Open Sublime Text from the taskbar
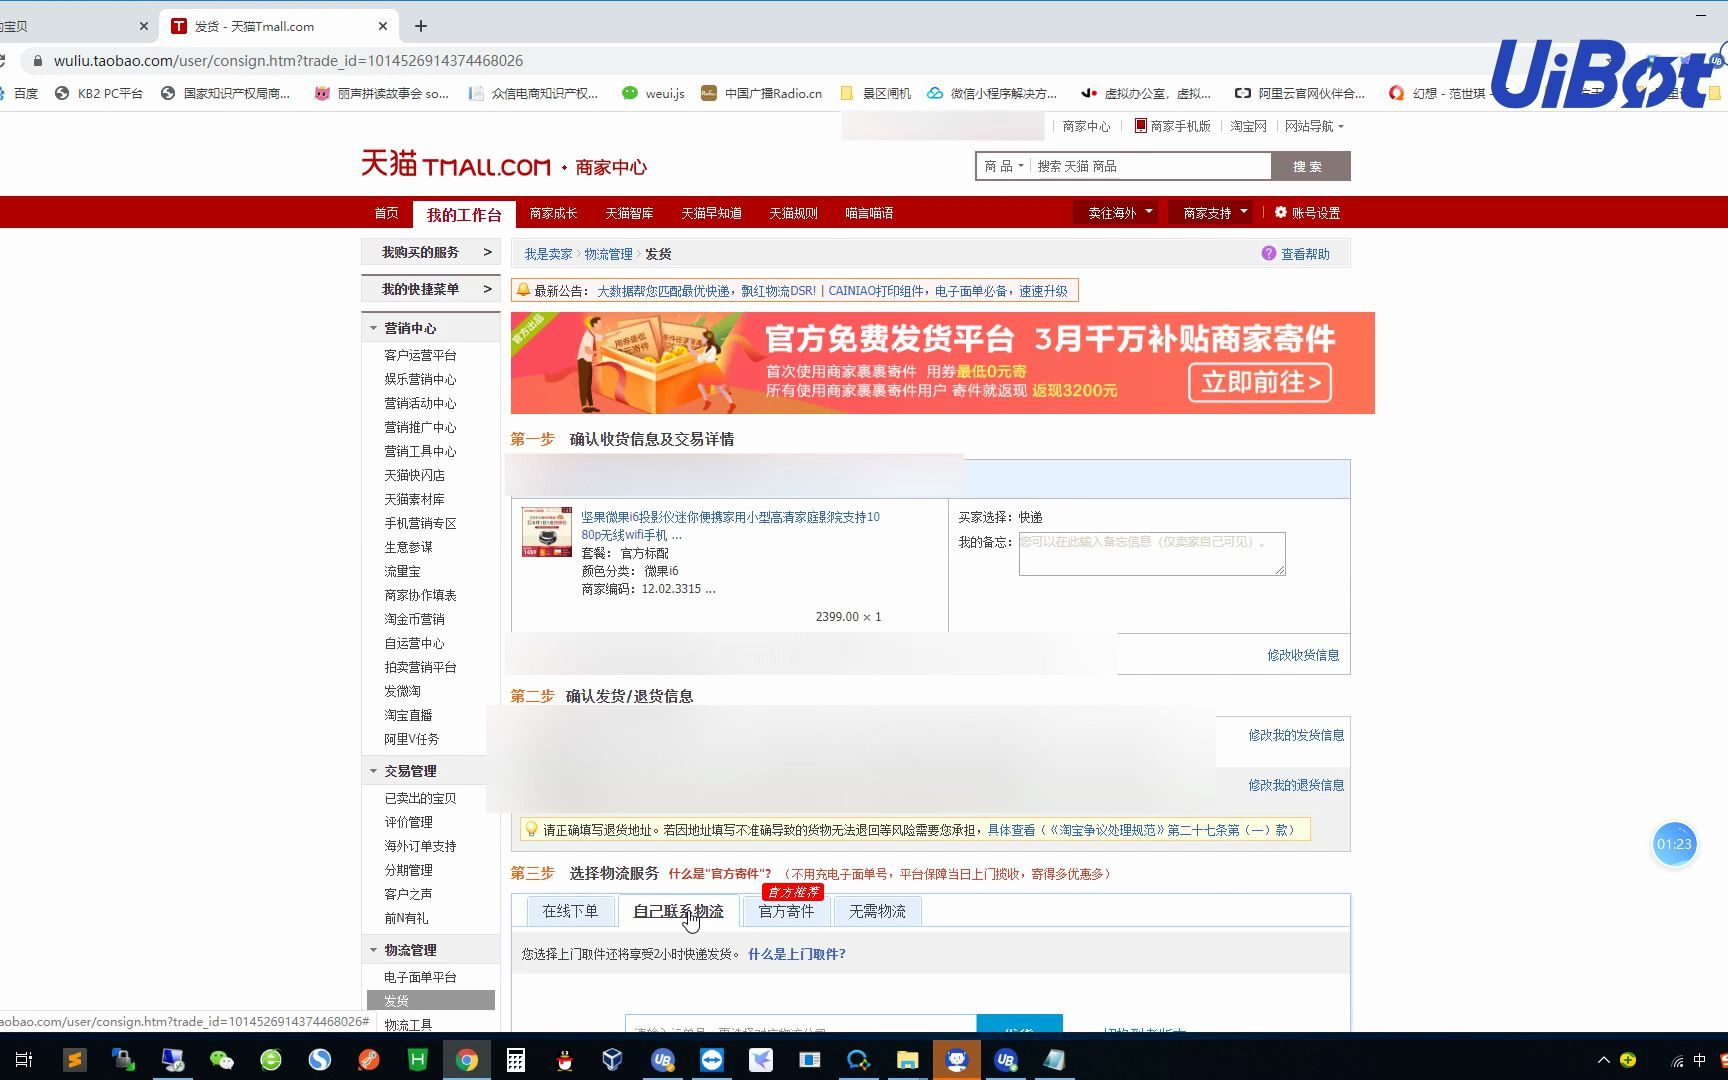The height and width of the screenshot is (1080, 1728). point(75,1059)
